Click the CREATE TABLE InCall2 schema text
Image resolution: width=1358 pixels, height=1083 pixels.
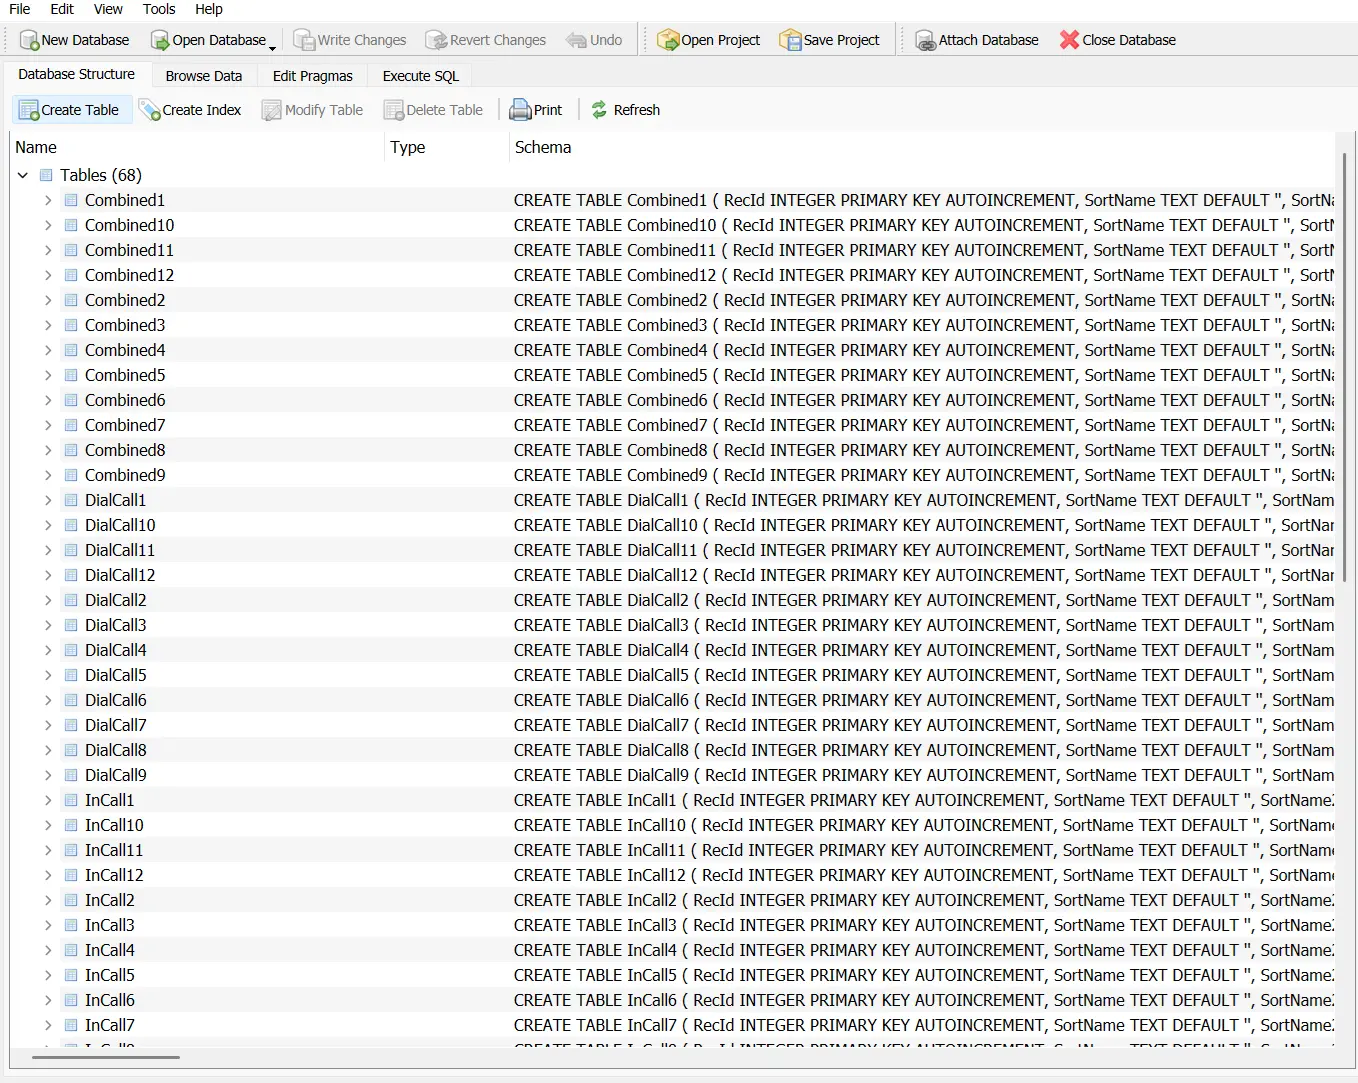pyautogui.click(x=924, y=900)
